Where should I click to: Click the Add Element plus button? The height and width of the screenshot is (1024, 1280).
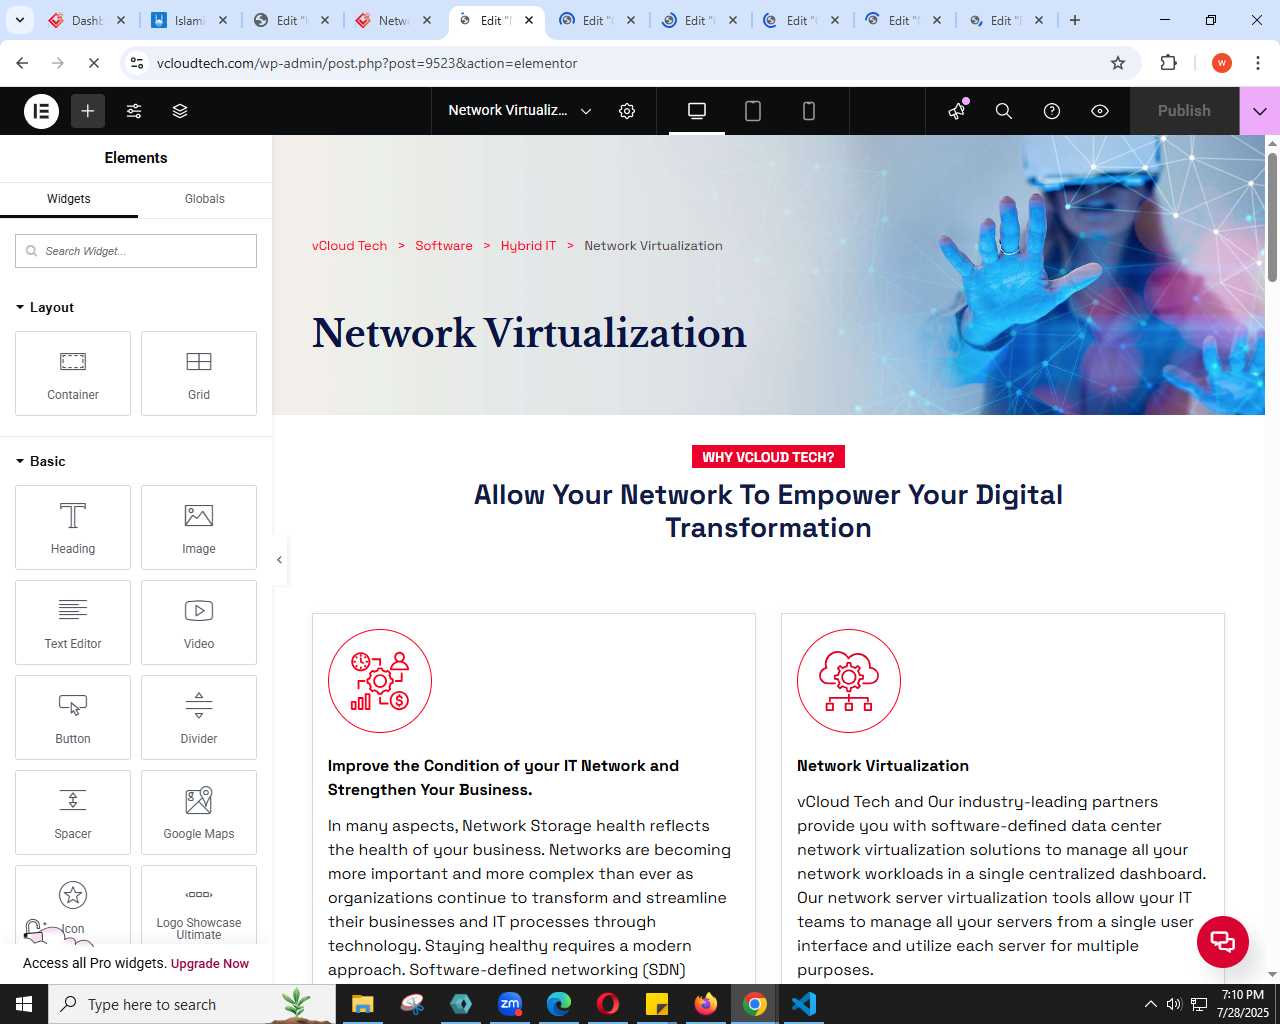(x=88, y=111)
